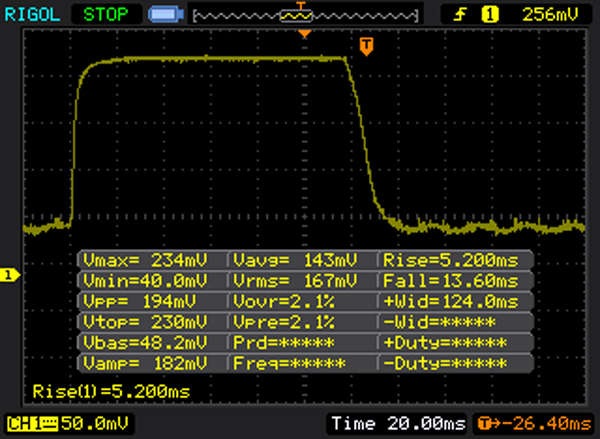The width and height of the screenshot is (600, 439).
Task: Click the Vpp= 194mV measurement
Action: coord(140,302)
